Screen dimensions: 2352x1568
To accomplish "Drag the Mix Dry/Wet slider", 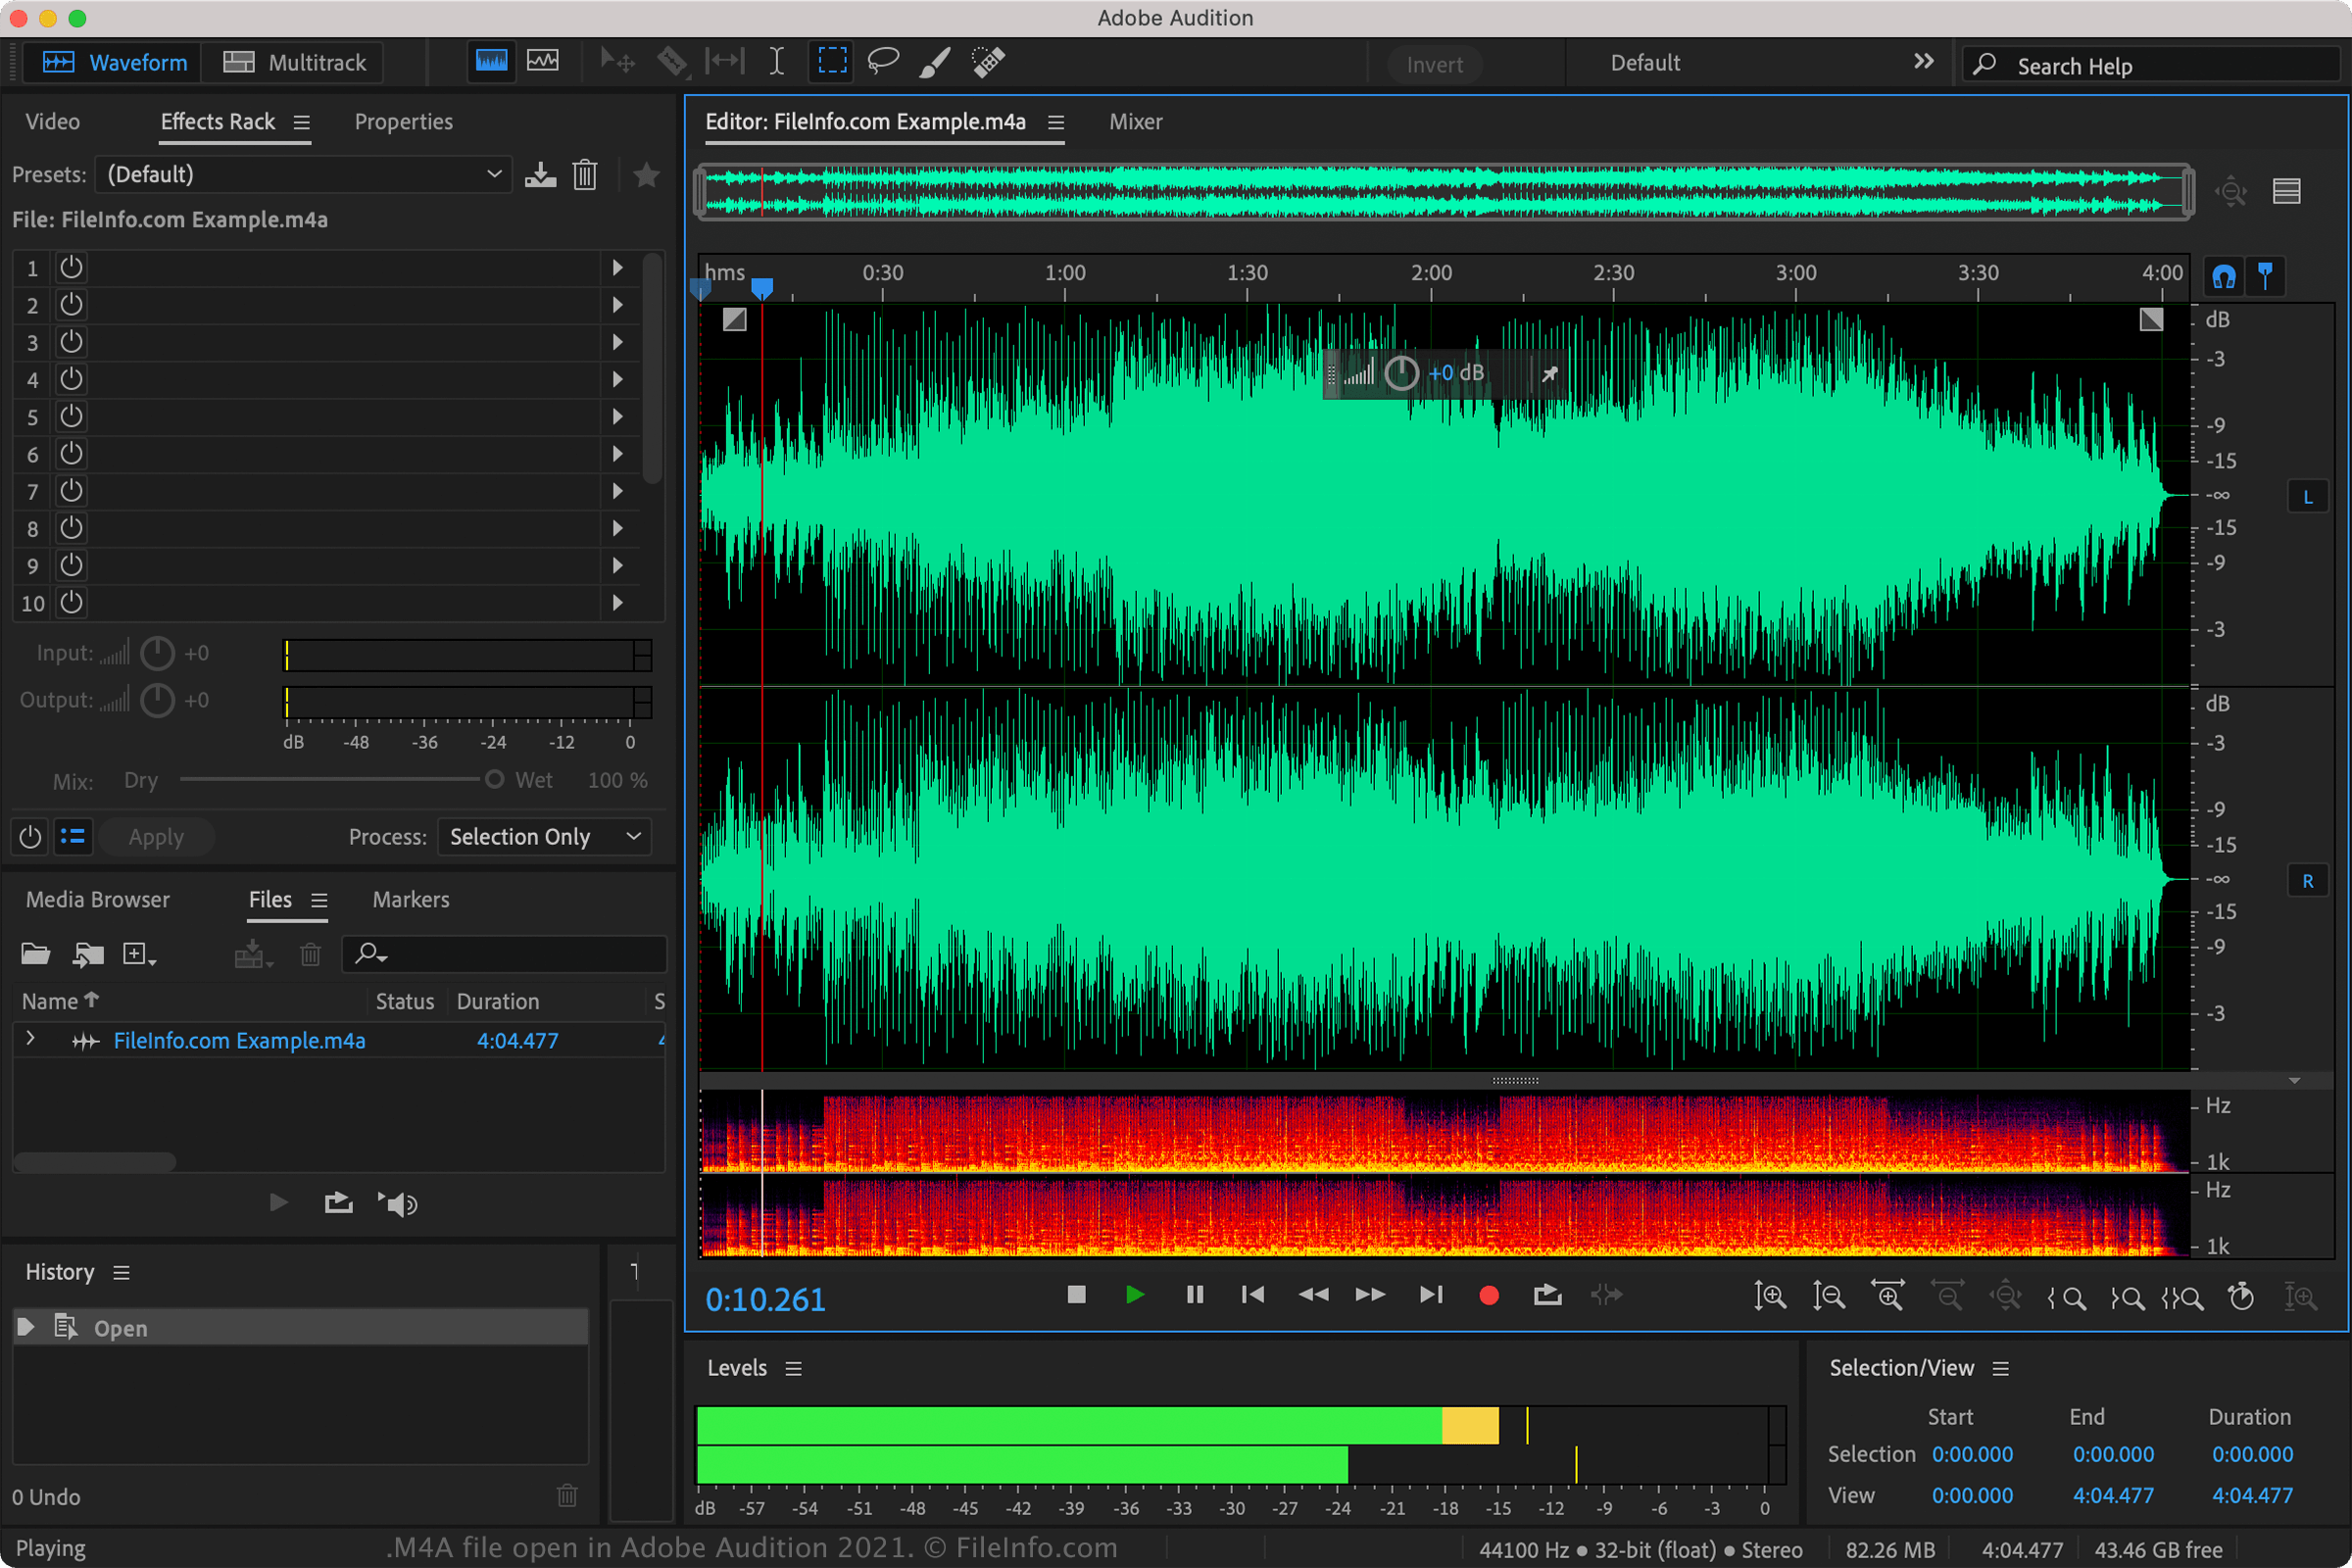I will point(488,779).
